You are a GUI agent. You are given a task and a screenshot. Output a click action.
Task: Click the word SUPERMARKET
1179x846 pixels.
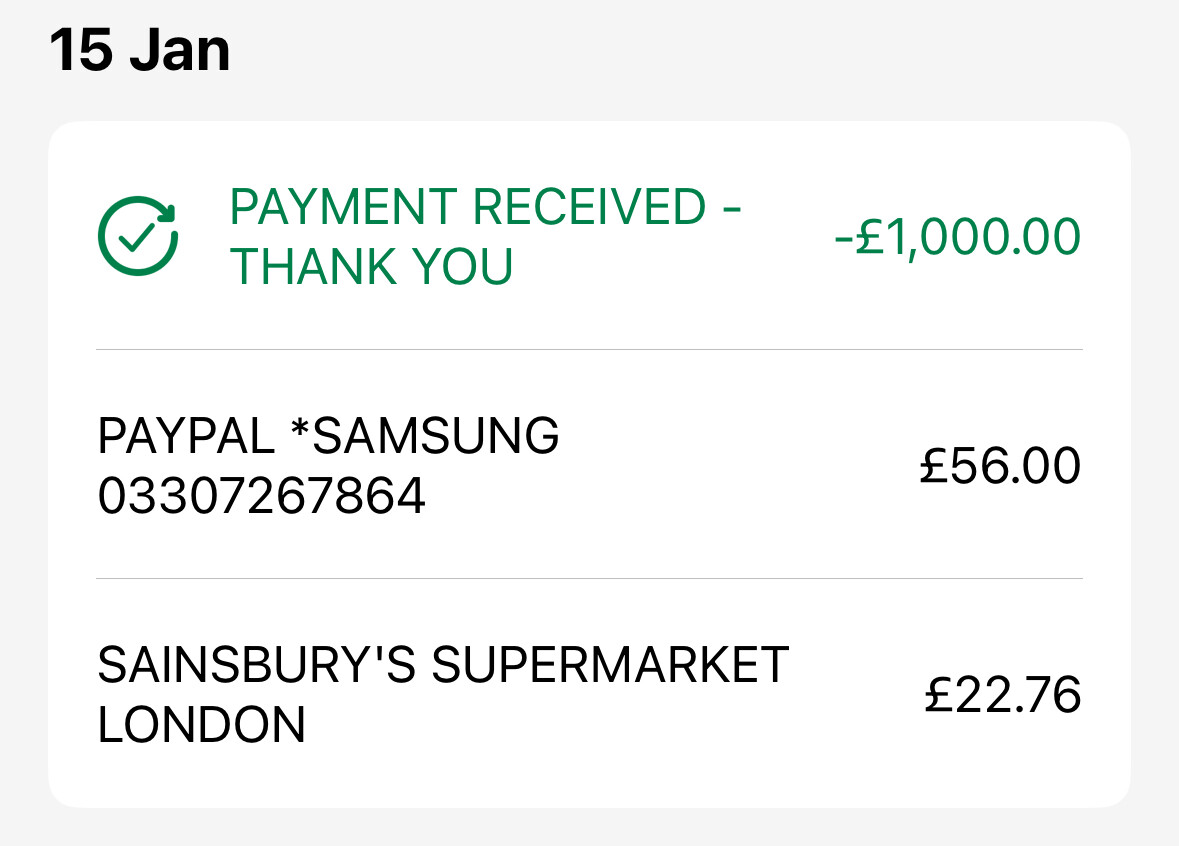coord(610,666)
